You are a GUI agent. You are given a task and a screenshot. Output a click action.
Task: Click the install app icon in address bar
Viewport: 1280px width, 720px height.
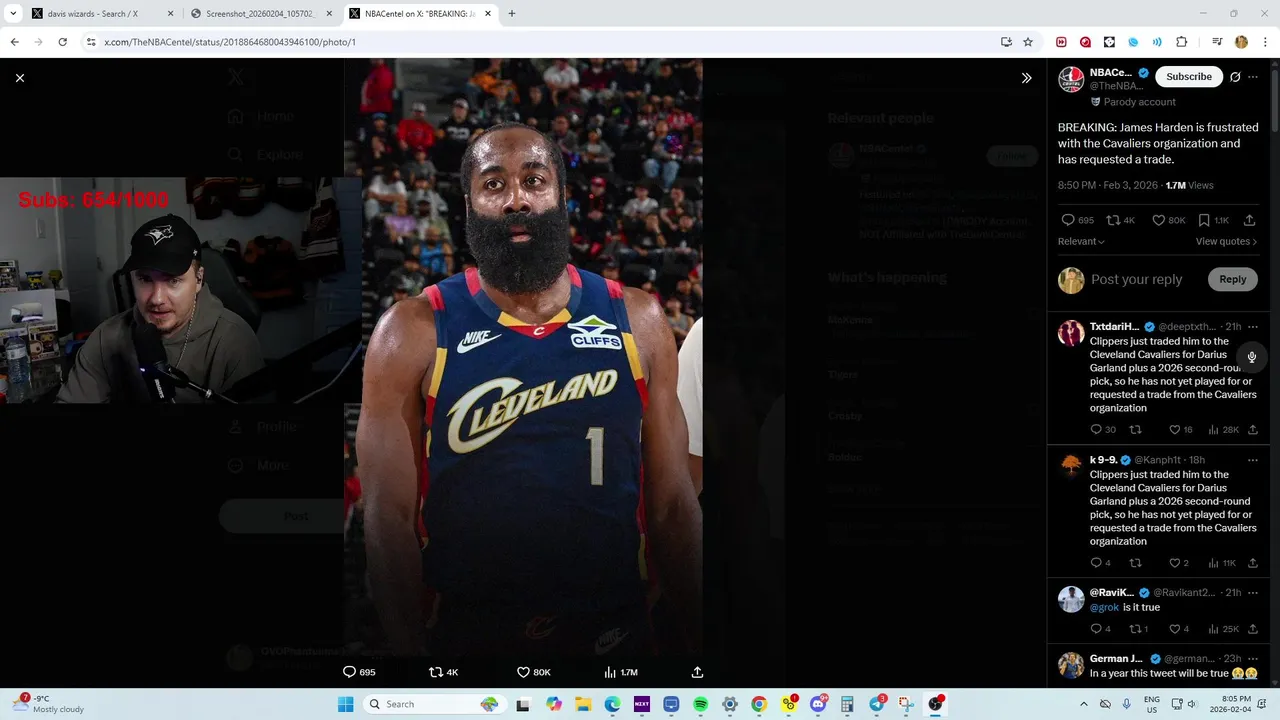point(1006,42)
